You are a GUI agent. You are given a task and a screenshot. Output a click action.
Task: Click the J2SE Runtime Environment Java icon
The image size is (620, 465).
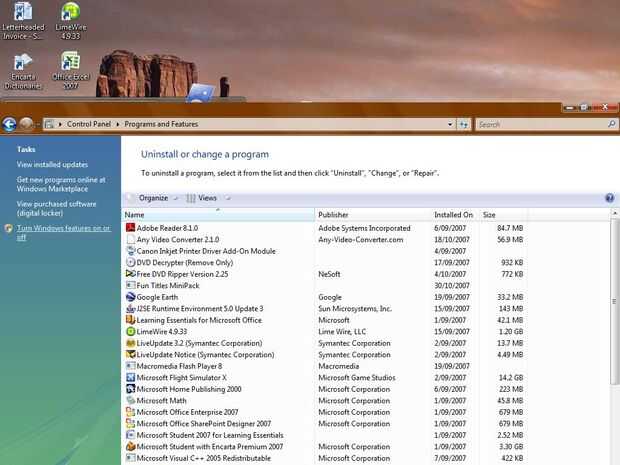coord(130,308)
